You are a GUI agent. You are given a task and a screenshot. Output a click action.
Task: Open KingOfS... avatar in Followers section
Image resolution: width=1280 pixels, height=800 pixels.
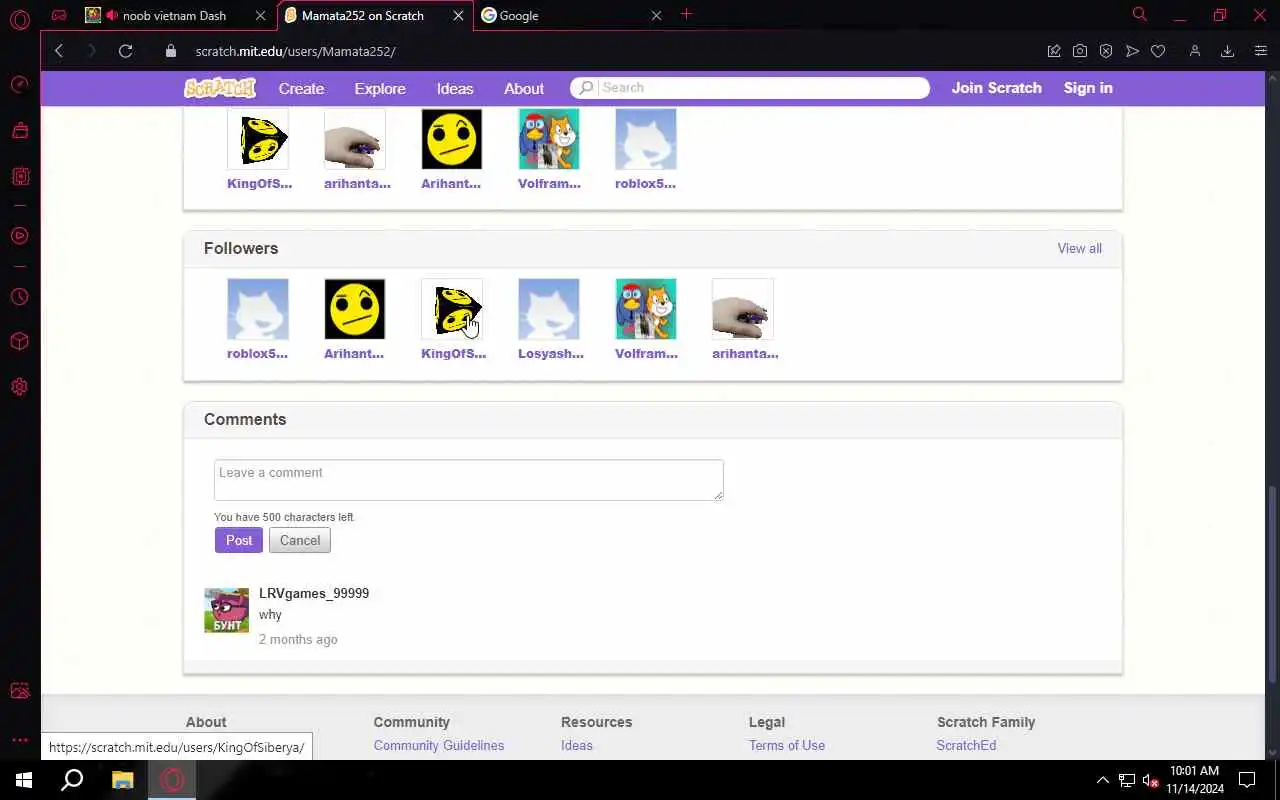[x=452, y=309]
